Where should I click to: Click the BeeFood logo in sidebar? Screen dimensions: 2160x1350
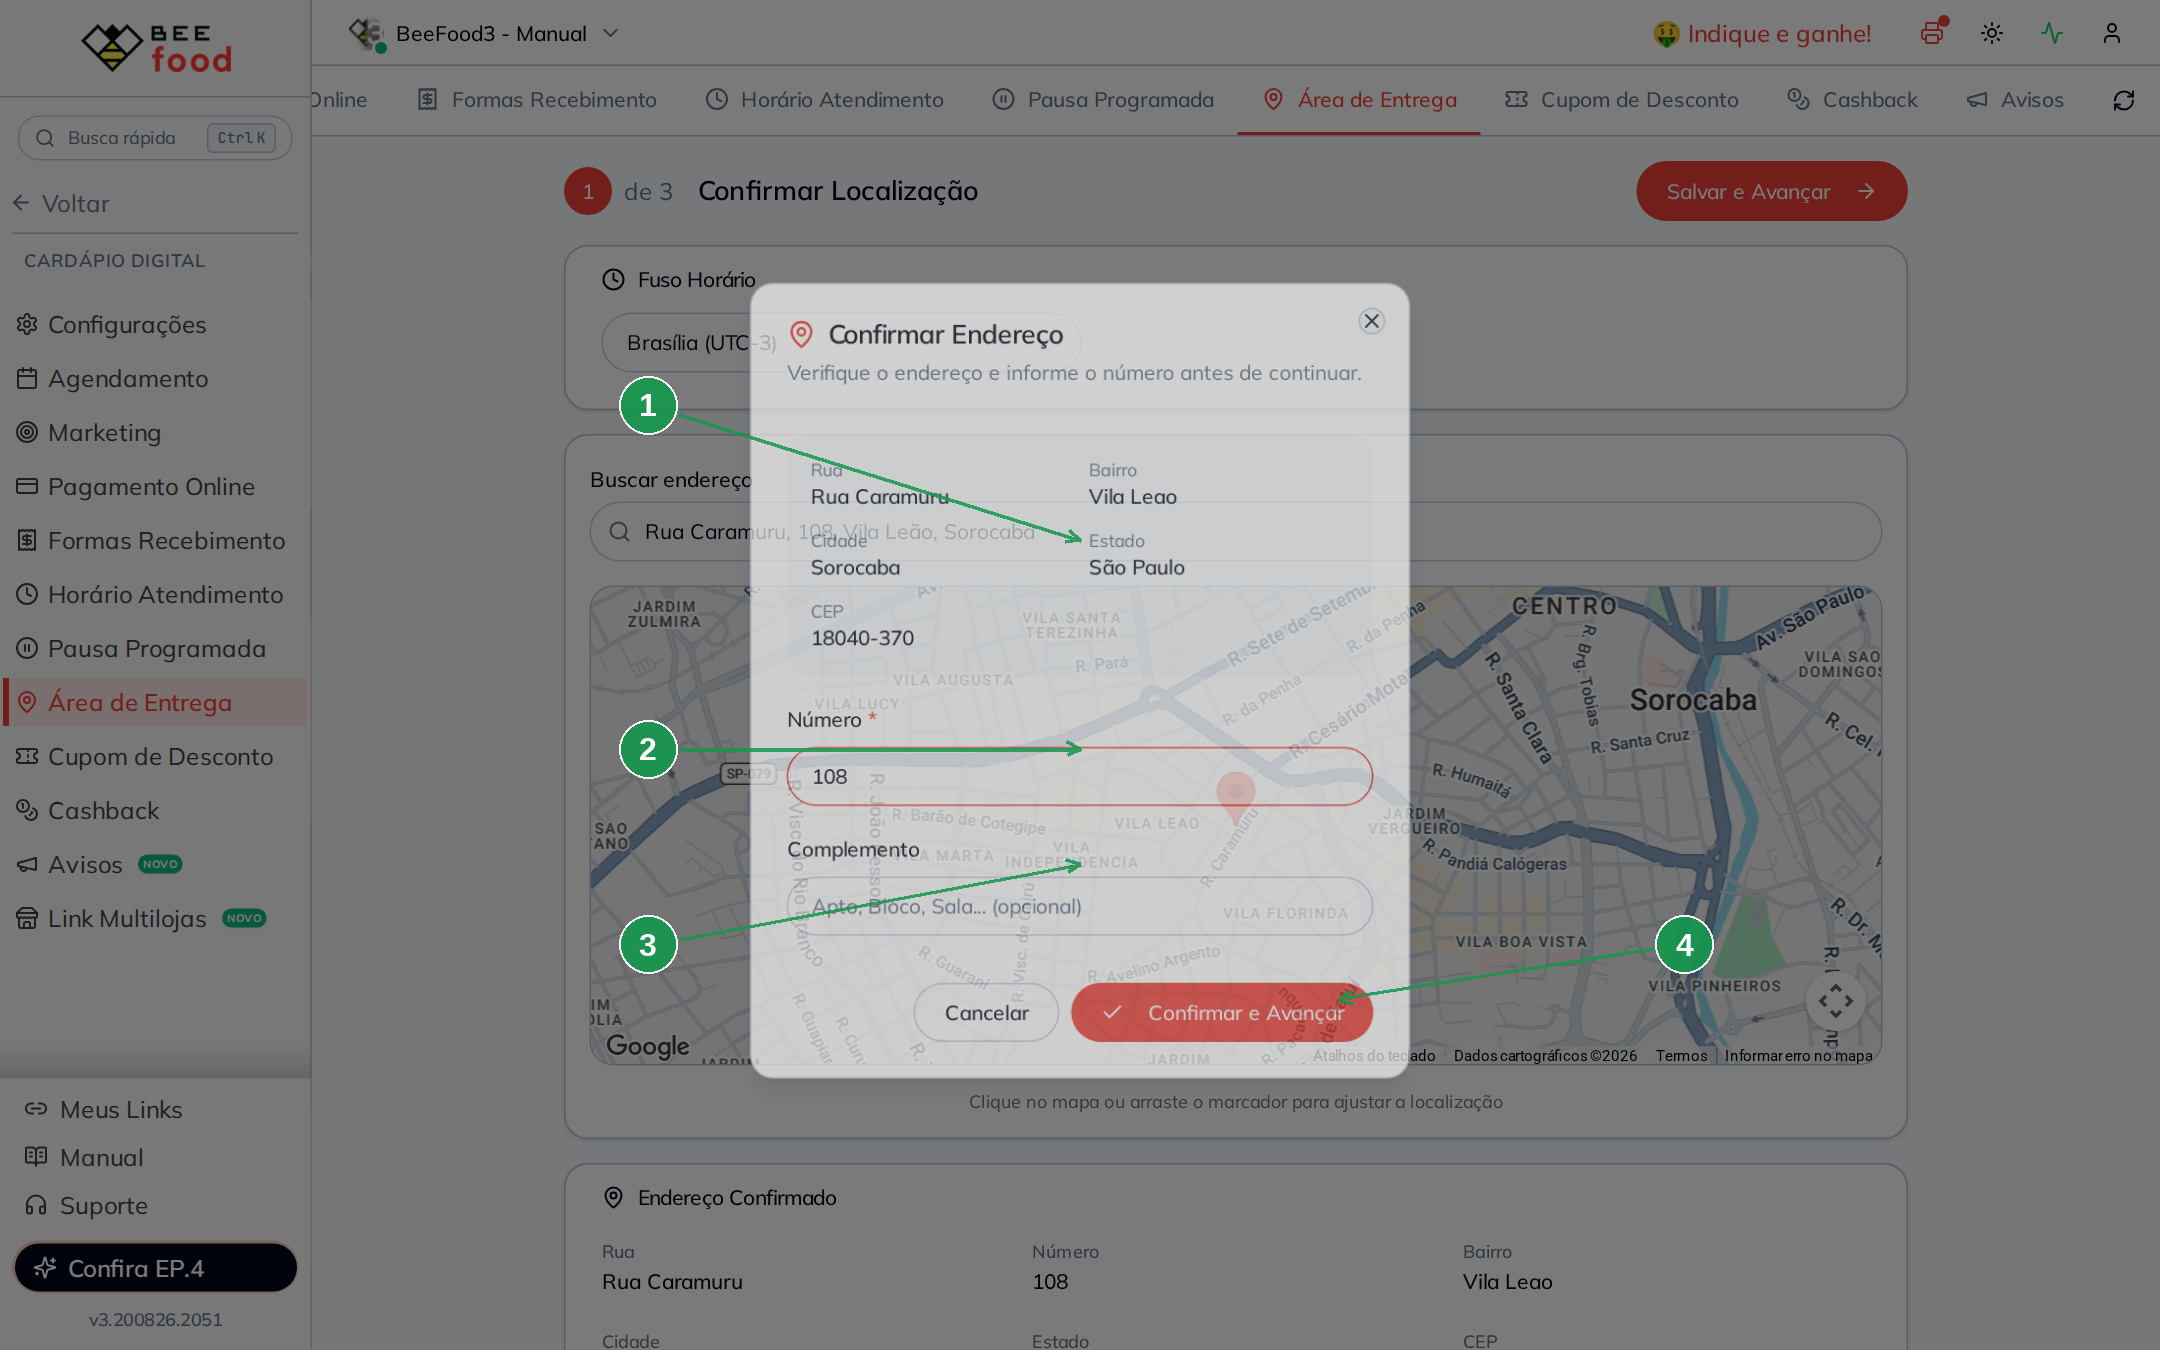click(x=156, y=47)
